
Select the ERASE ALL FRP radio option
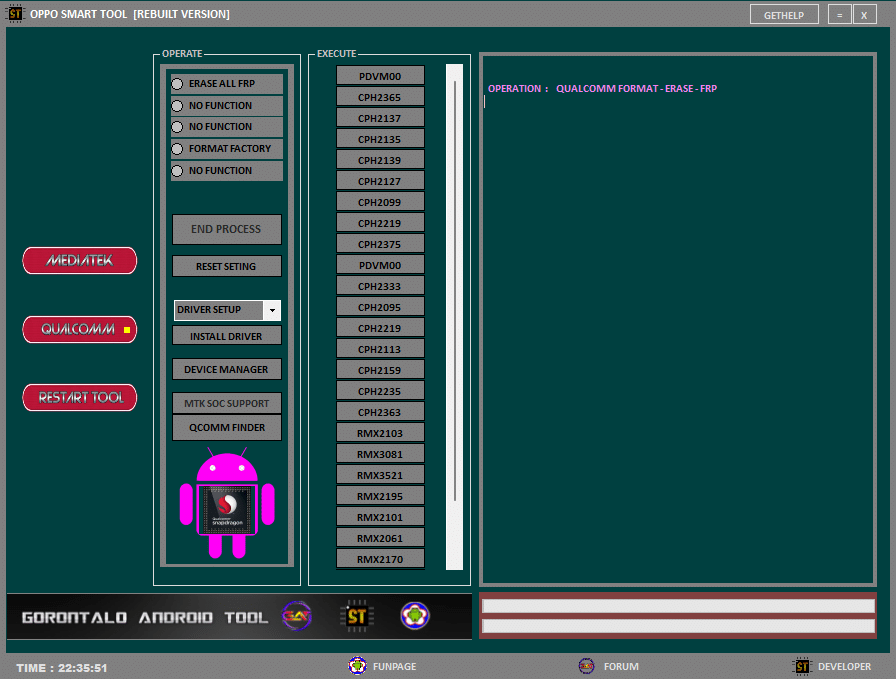[178, 84]
